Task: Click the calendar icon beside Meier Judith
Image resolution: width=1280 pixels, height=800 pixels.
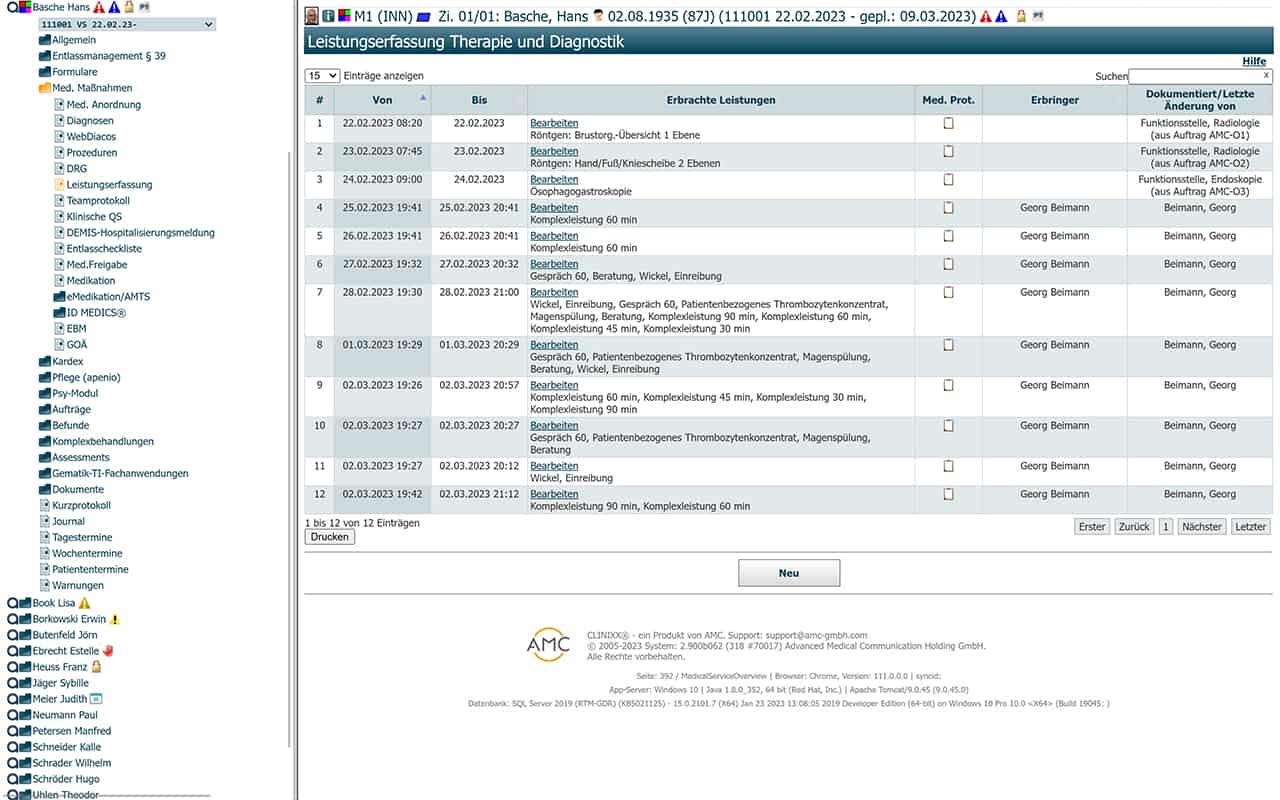Action: [x=97, y=699]
